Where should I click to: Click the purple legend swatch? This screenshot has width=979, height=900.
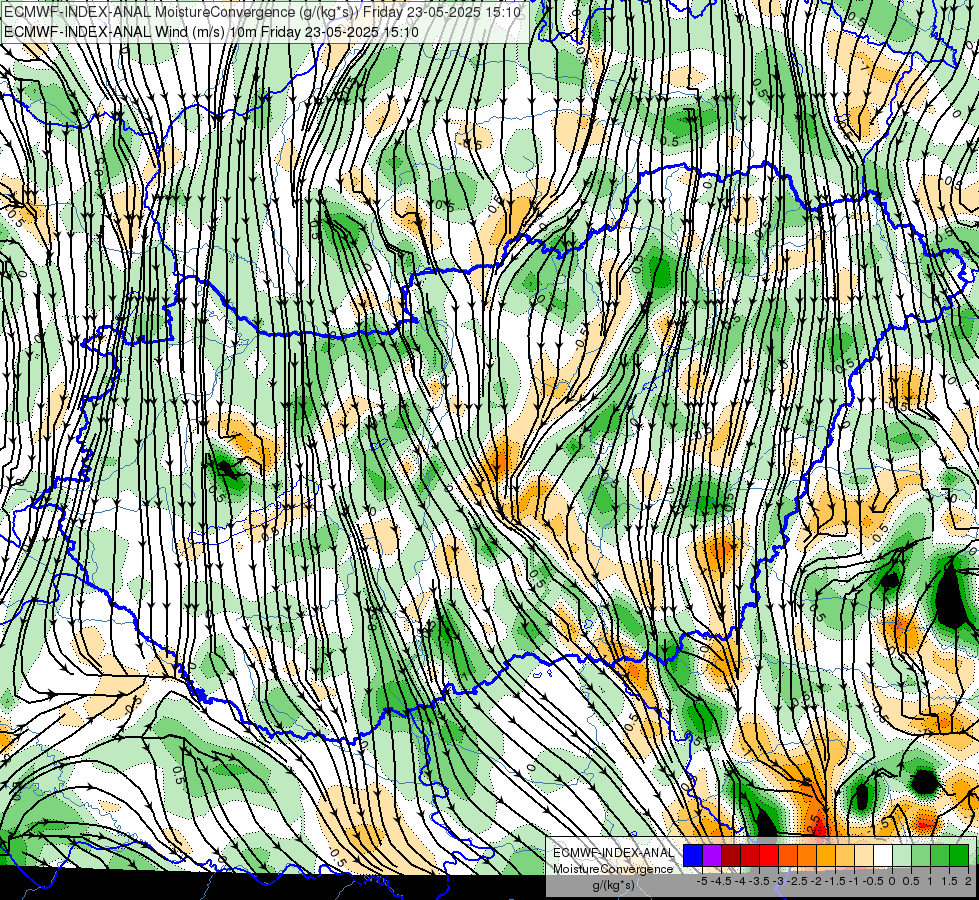tap(712, 855)
